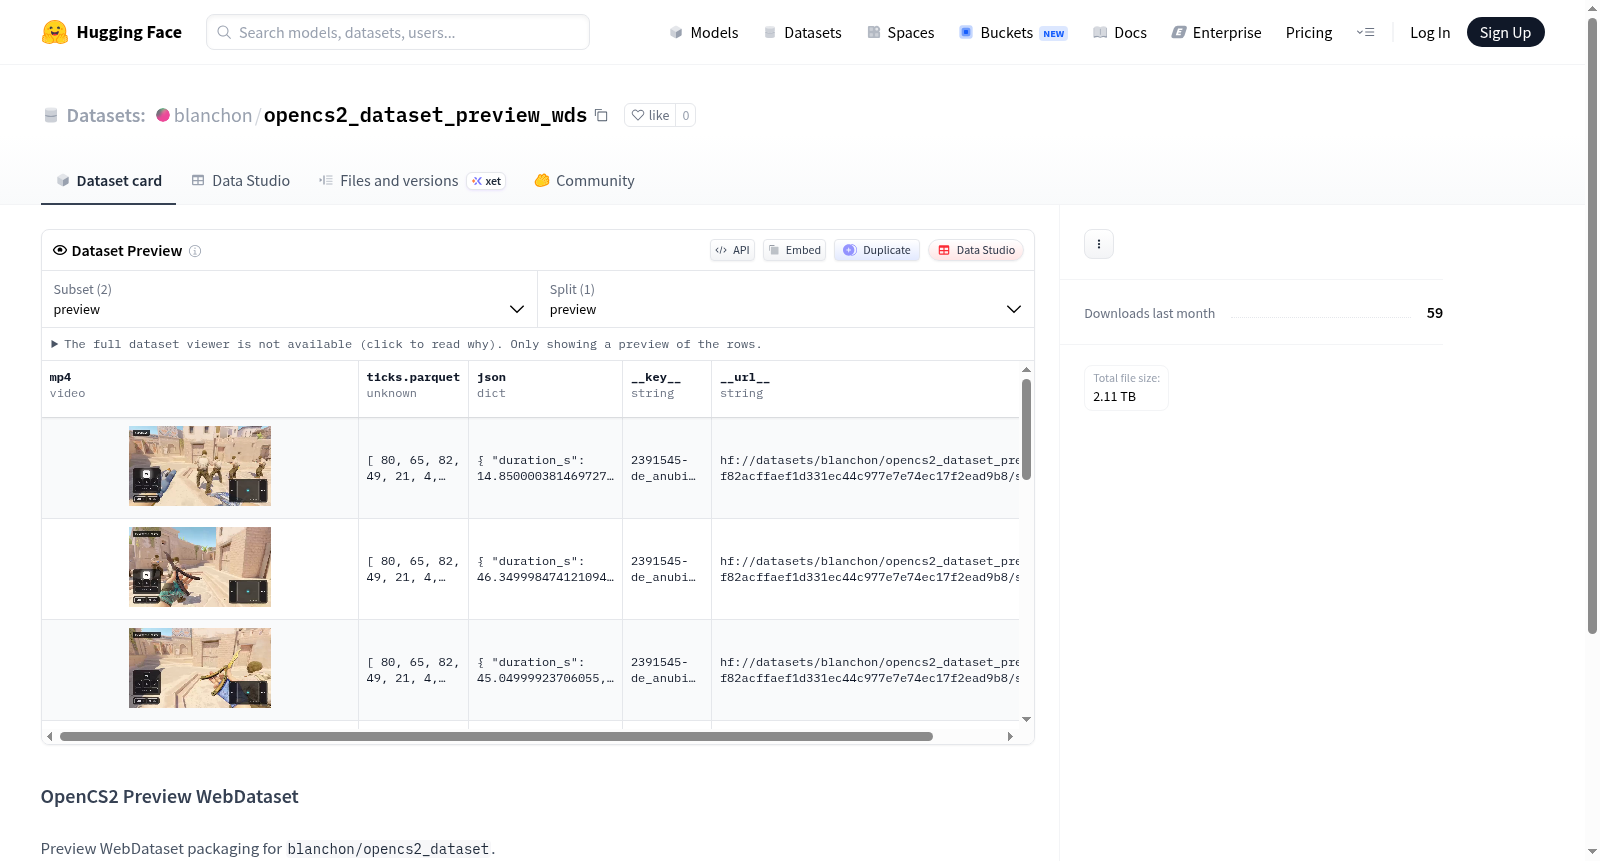Open Enterprise in navigation
The width and height of the screenshot is (1600, 861).
(1216, 33)
